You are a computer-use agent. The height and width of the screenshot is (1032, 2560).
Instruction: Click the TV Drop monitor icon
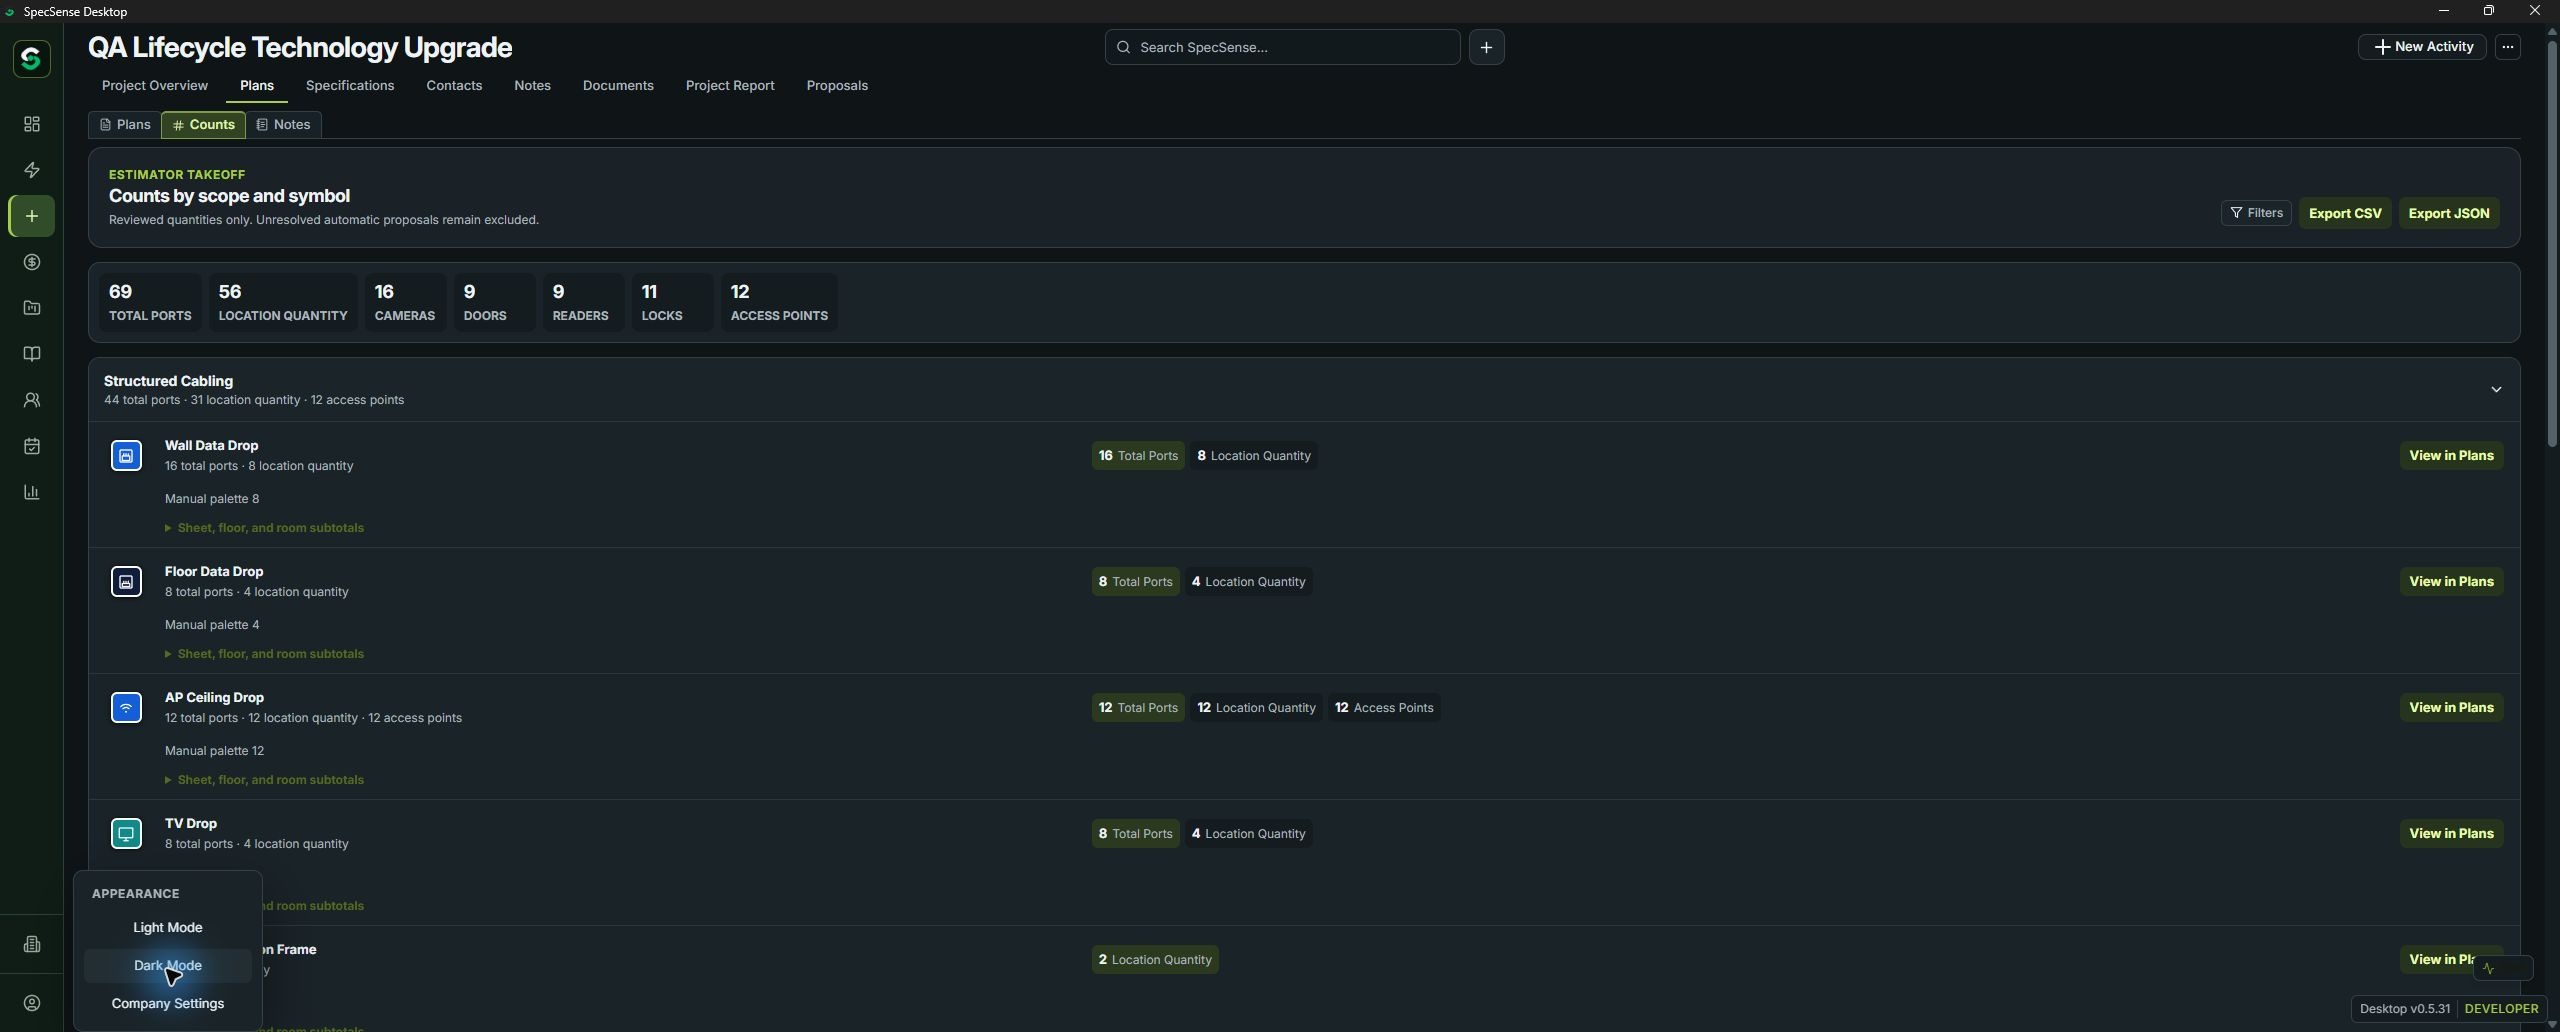(x=126, y=834)
